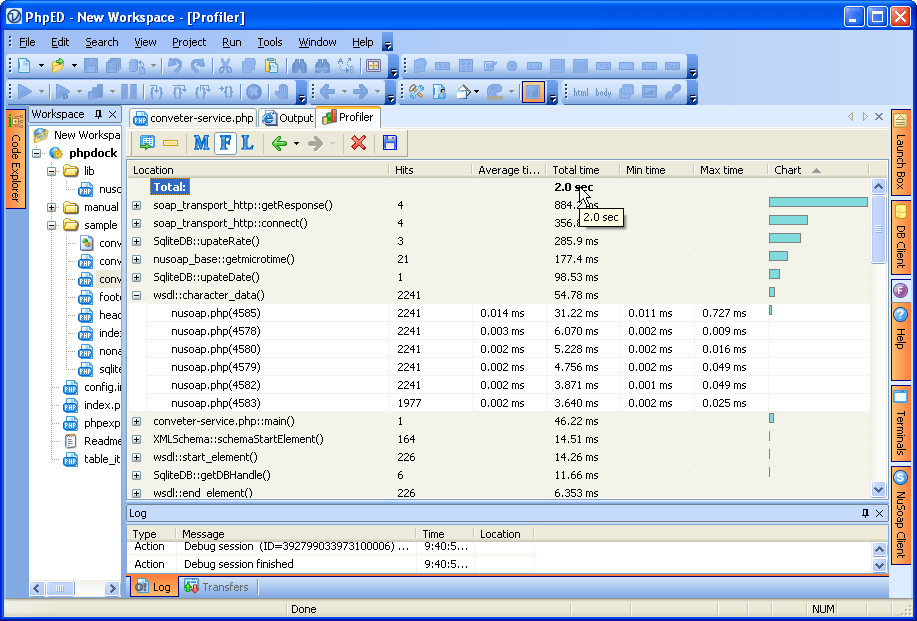Viewport: 917px width, 621px height.
Task: Click the Paste clipboard icon
Action: [x=271, y=65]
